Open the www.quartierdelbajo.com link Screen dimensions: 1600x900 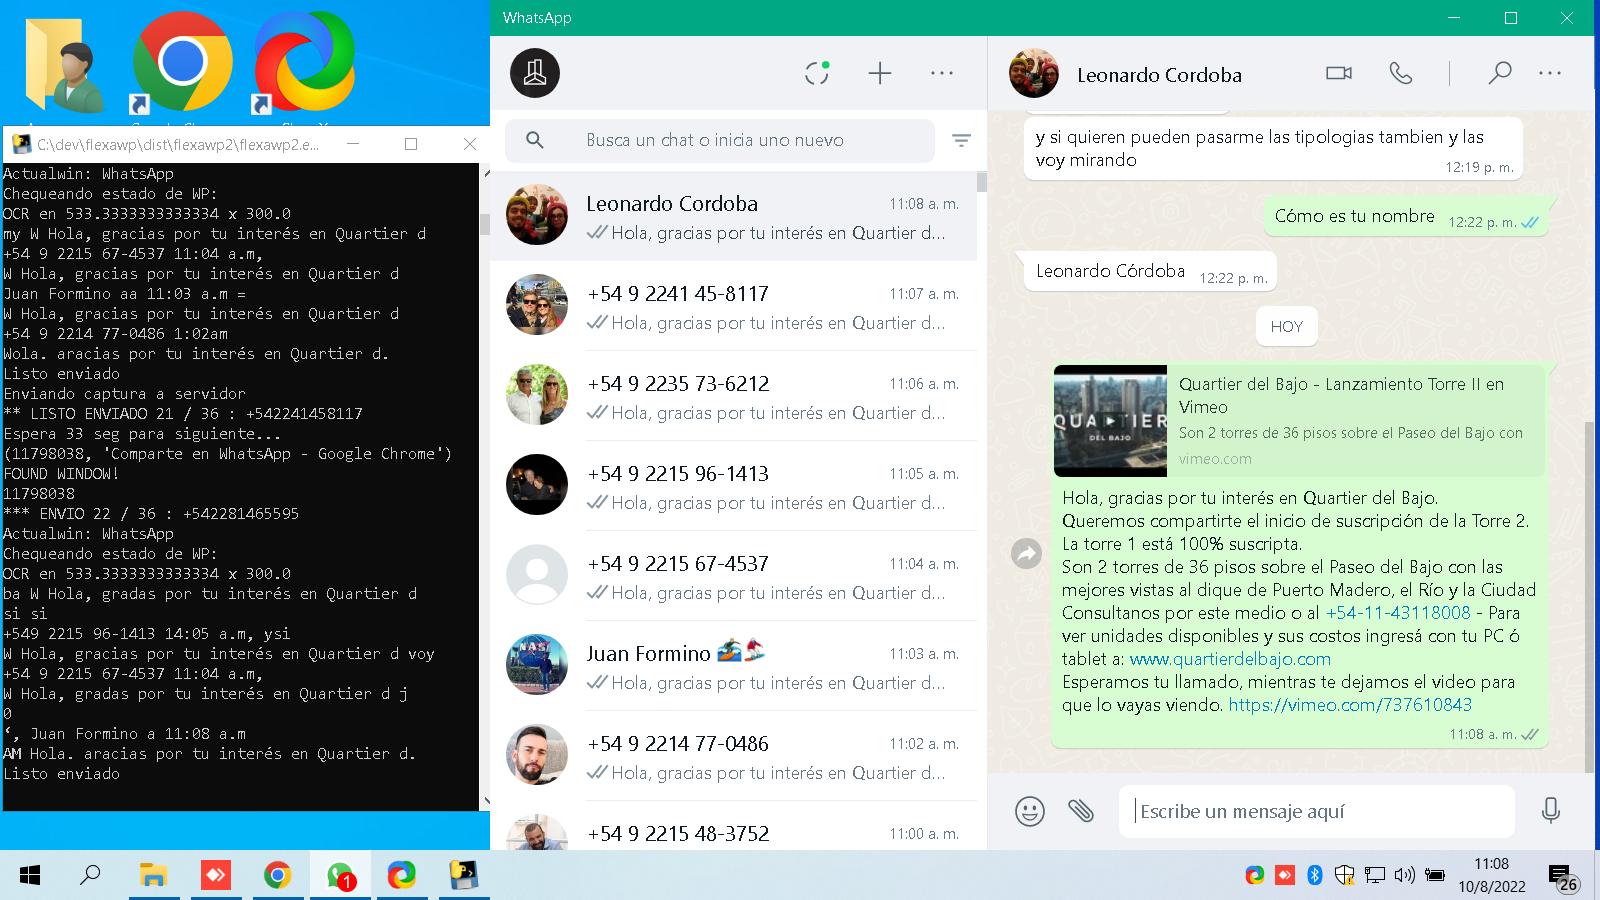1230,659
